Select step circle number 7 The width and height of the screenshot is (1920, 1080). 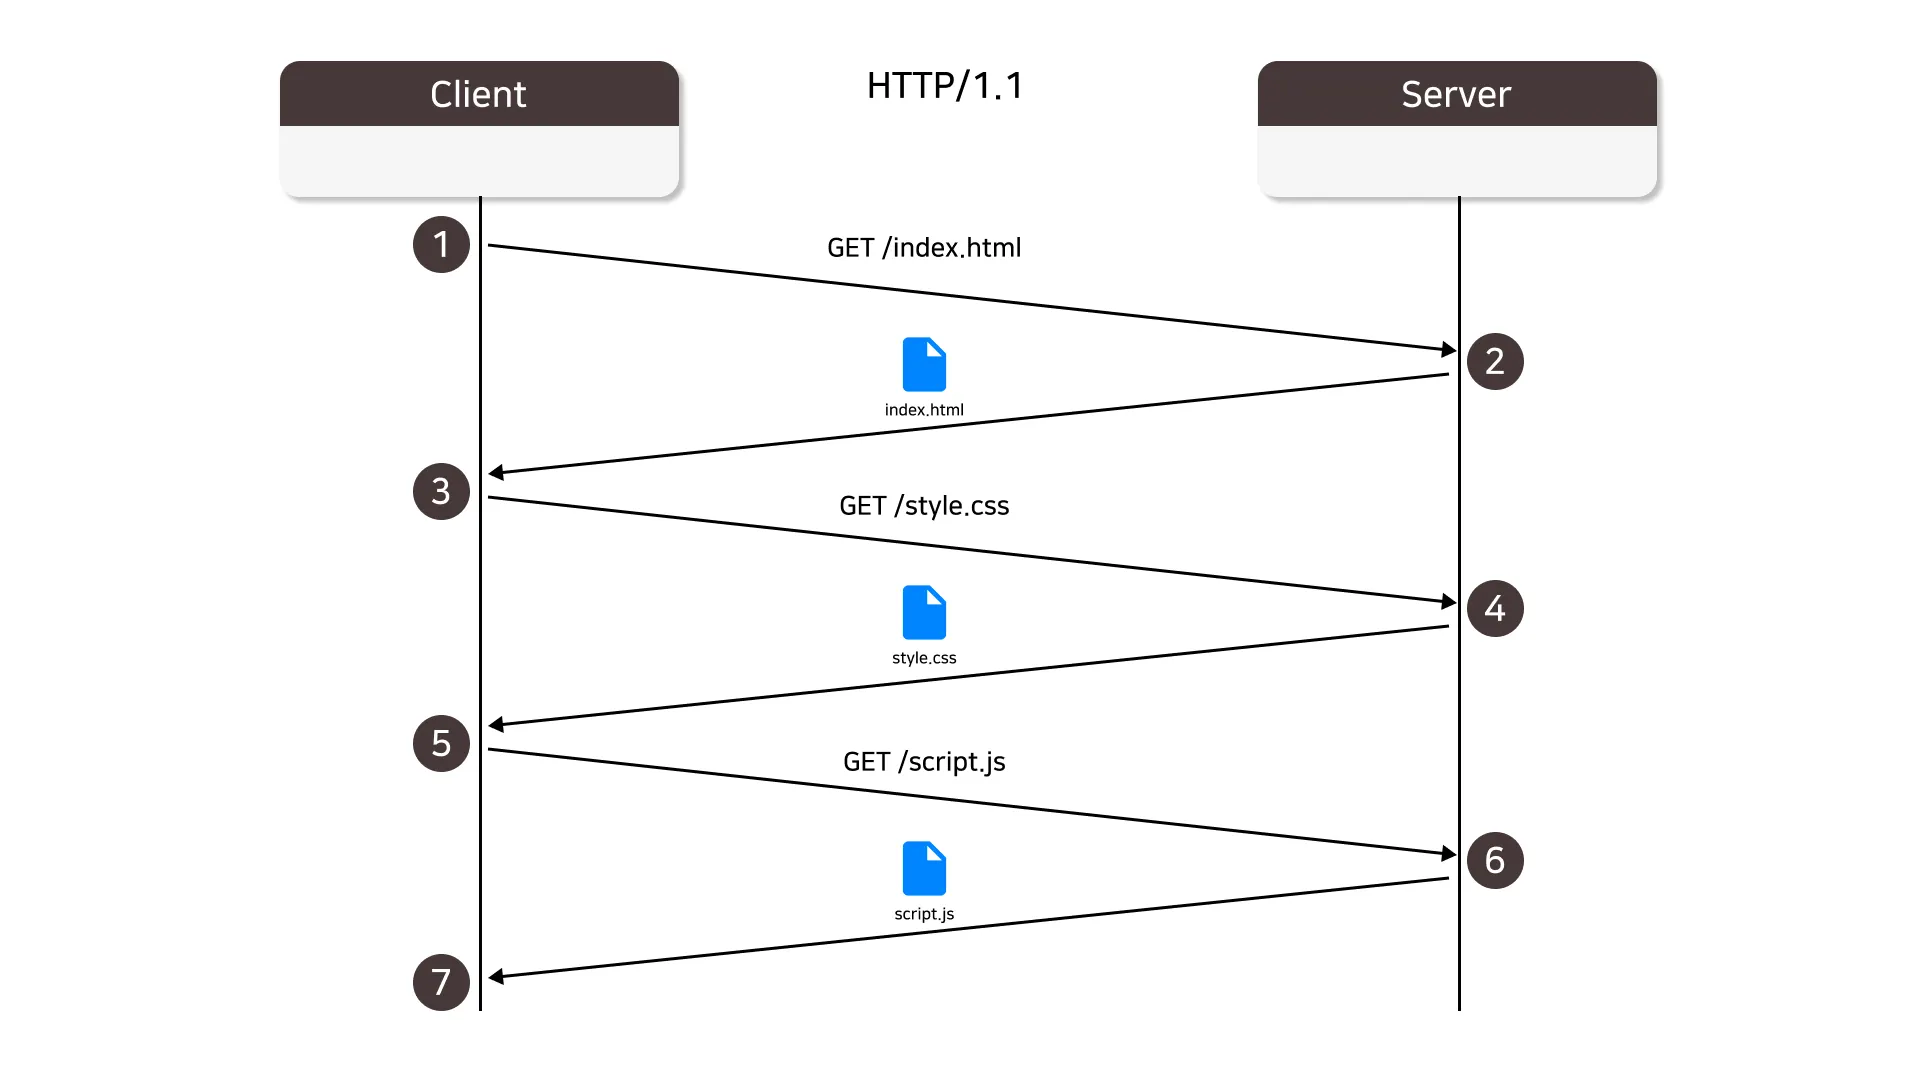(441, 982)
